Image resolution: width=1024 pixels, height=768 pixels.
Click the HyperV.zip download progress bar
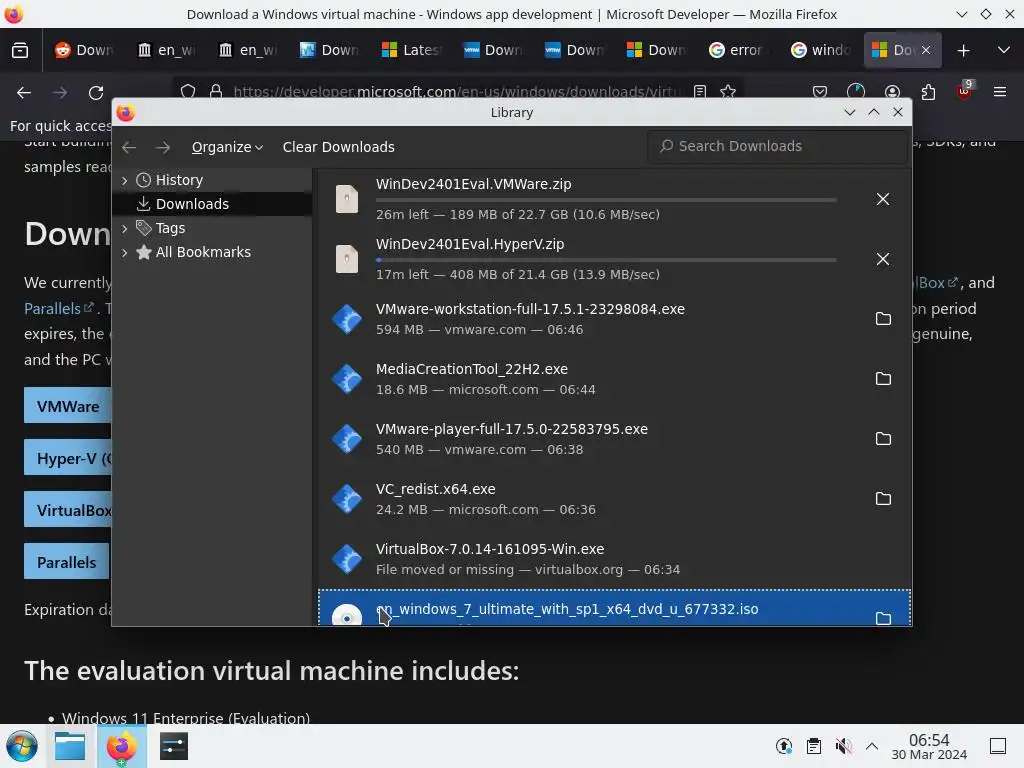click(x=606, y=260)
